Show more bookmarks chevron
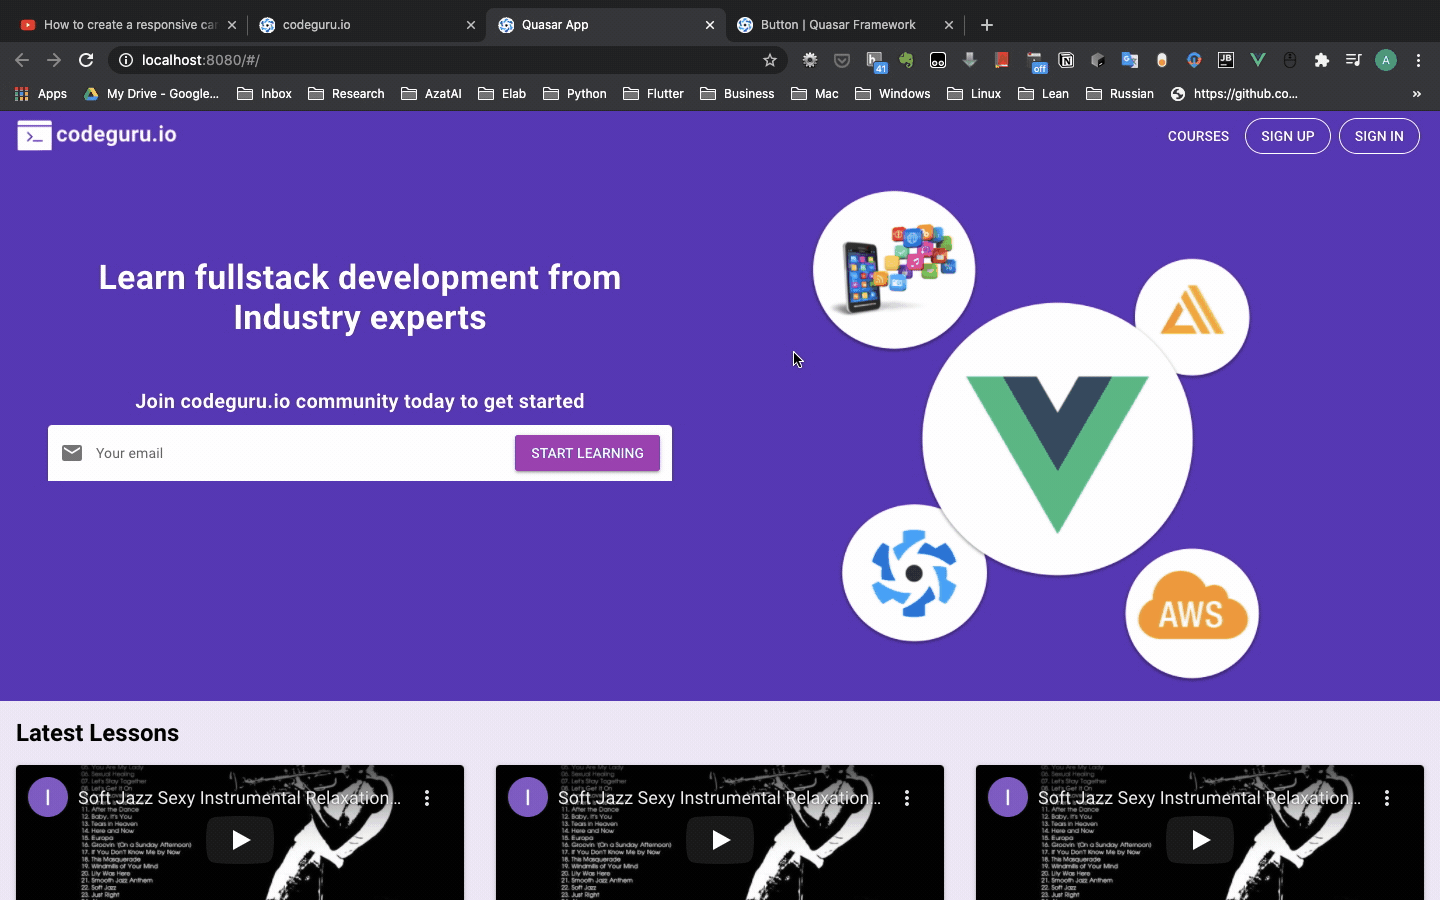Screen dimensions: 1440x900 [x=1416, y=94]
